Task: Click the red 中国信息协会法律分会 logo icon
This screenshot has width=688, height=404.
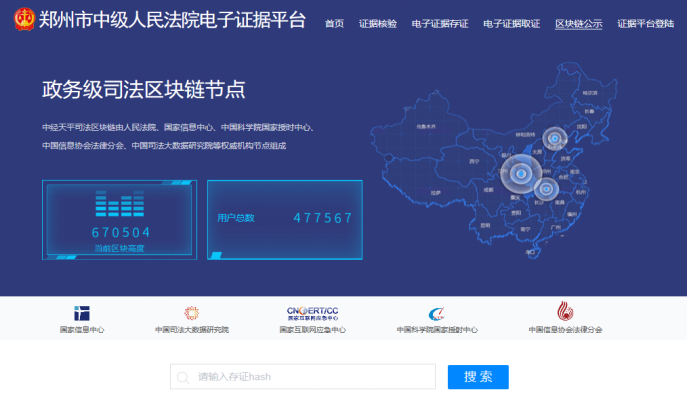Action: point(565,311)
